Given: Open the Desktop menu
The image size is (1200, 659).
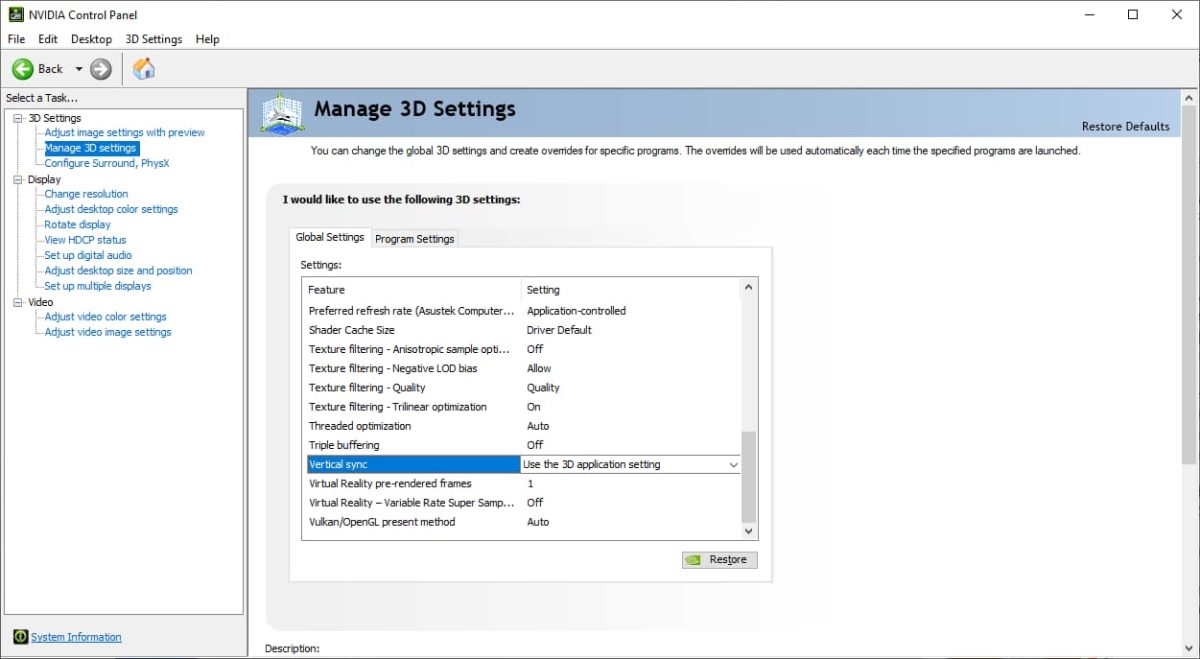Looking at the screenshot, I should [x=91, y=39].
